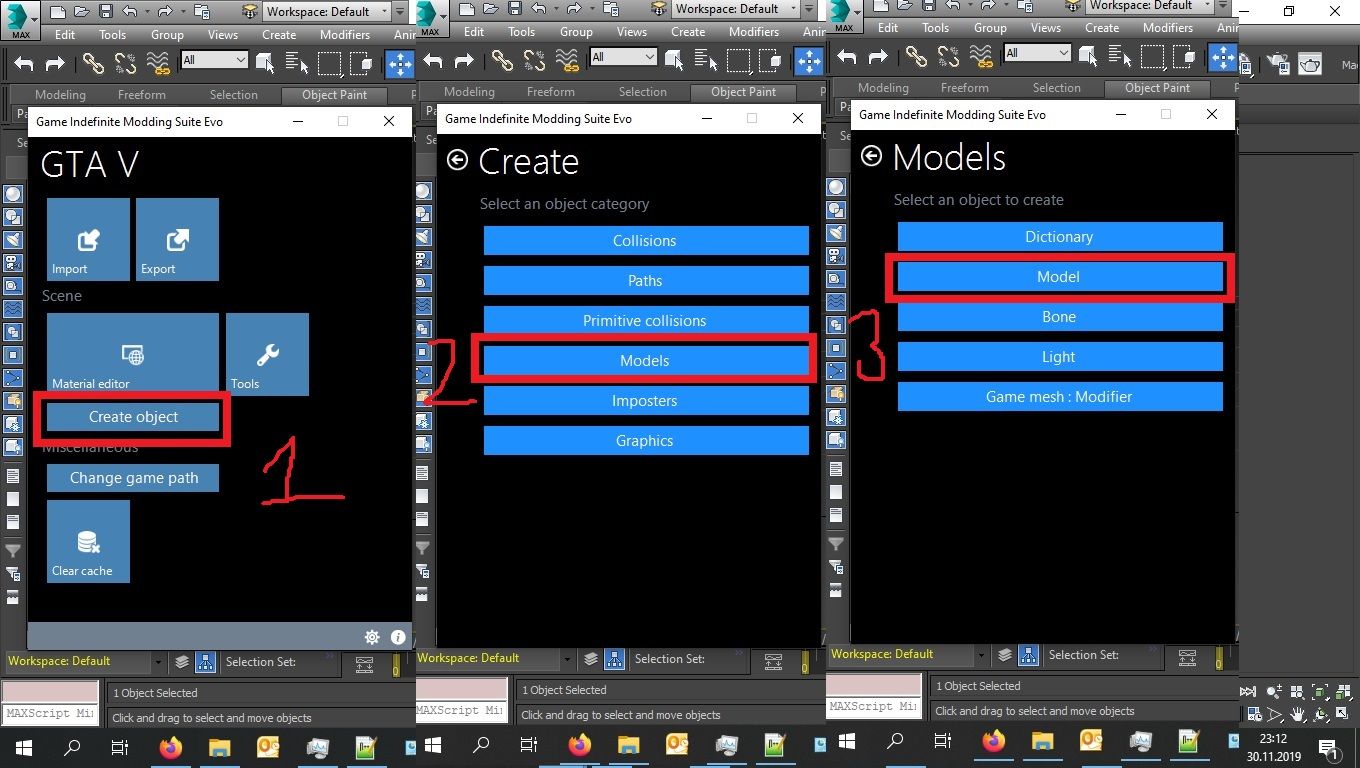The width and height of the screenshot is (1360, 768).
Task: Open the settings gear in the GTA V panel
Action: pyautogui.click(x=372, y=637)
